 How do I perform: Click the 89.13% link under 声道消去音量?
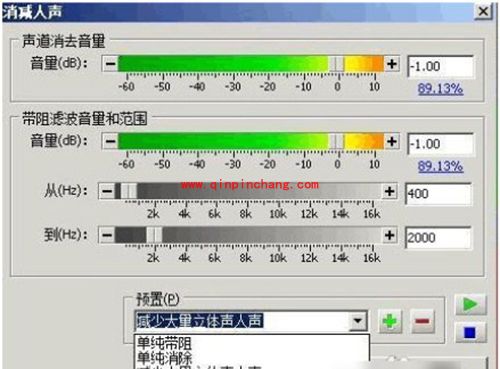point(440,89)
